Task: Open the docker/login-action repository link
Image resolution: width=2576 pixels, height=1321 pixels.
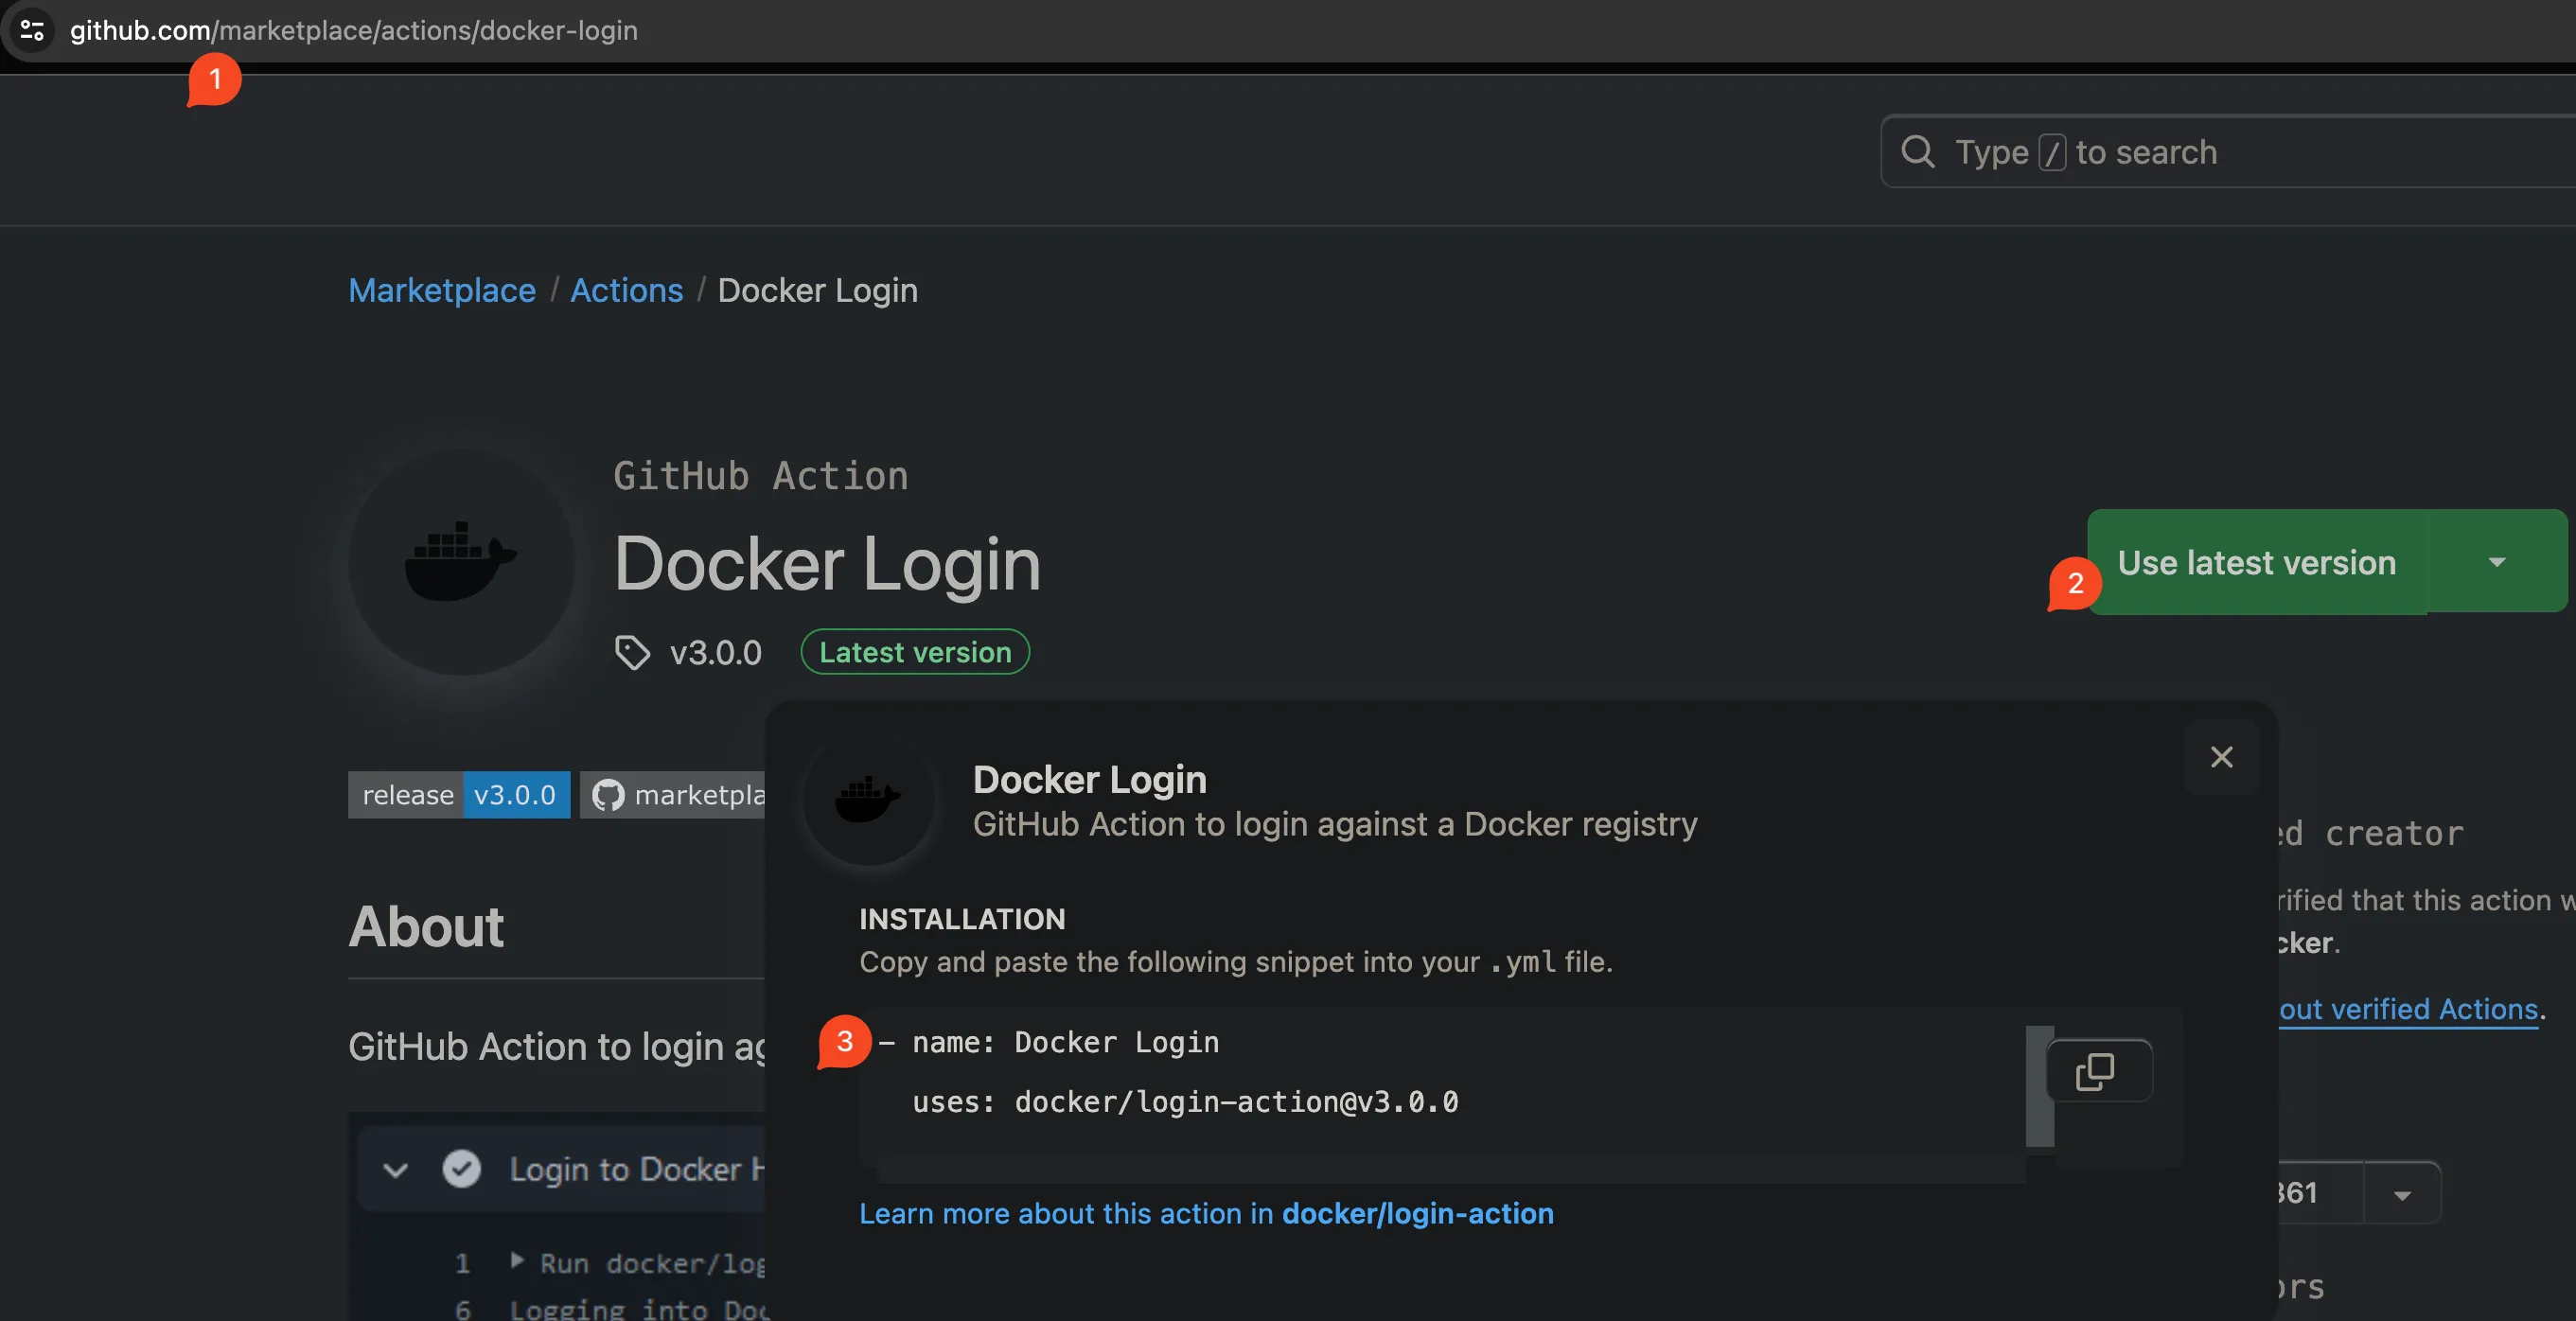Action: tap(1418, 1213)
